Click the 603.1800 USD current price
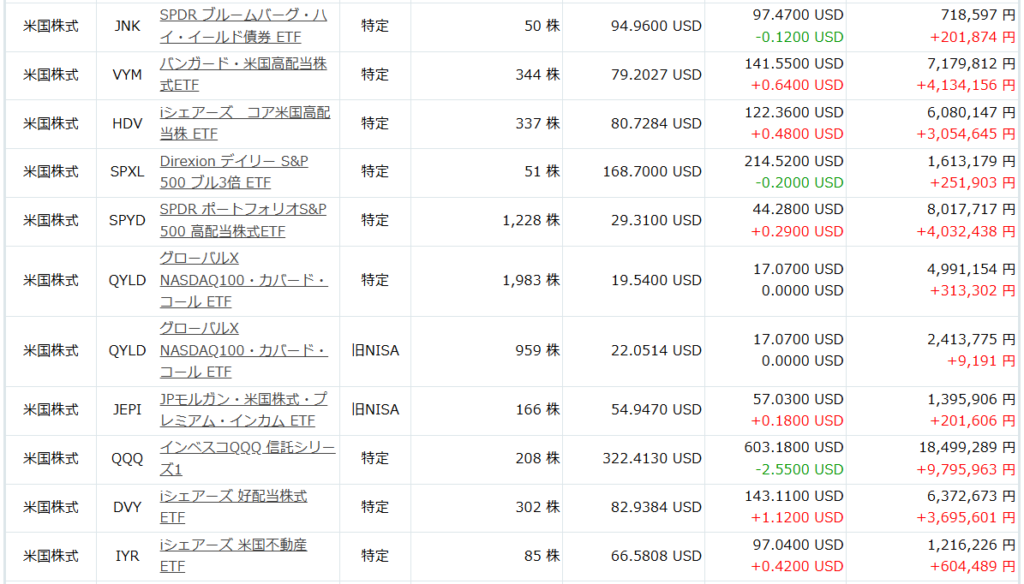Screen dimensions: 1024x584 (x=793, y=447)
